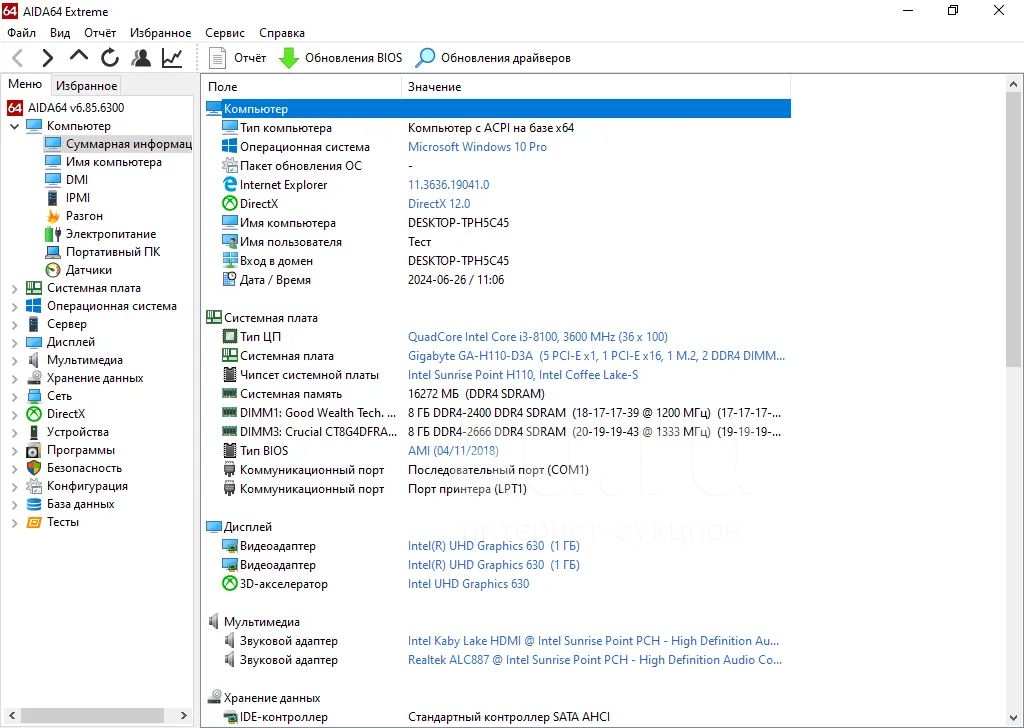This screenshot has height=728, width=1024.
Task: Switch to the Избранное tab in side panel
Action: pos(86,86)
